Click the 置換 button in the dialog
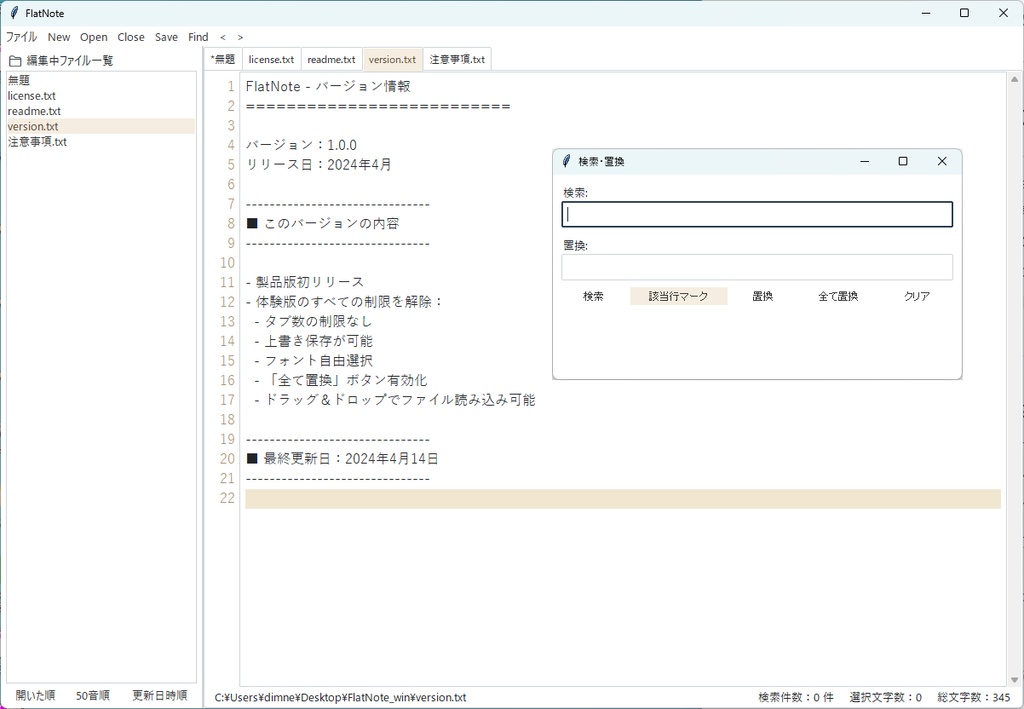The image size is (1024, 709). click(x=763, y=295)
